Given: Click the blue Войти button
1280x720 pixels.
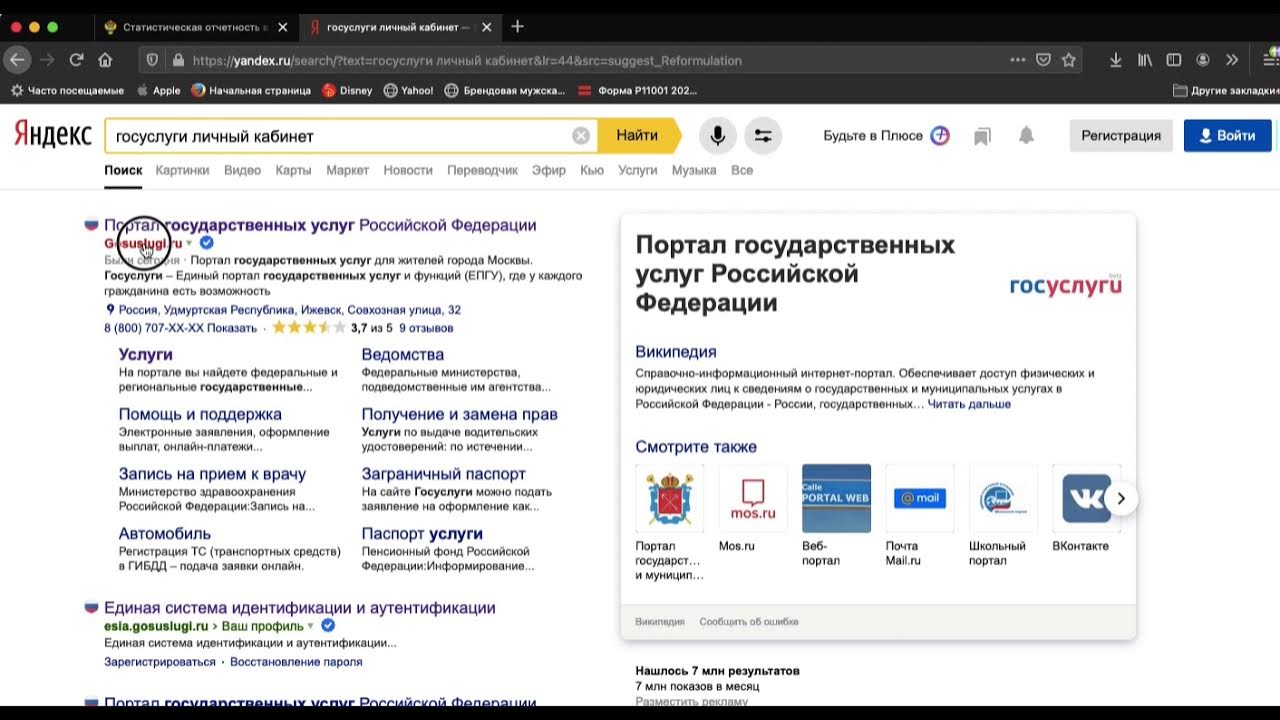Looking at the screenshot, I should pyautogui.click(x=1227, y=136).
